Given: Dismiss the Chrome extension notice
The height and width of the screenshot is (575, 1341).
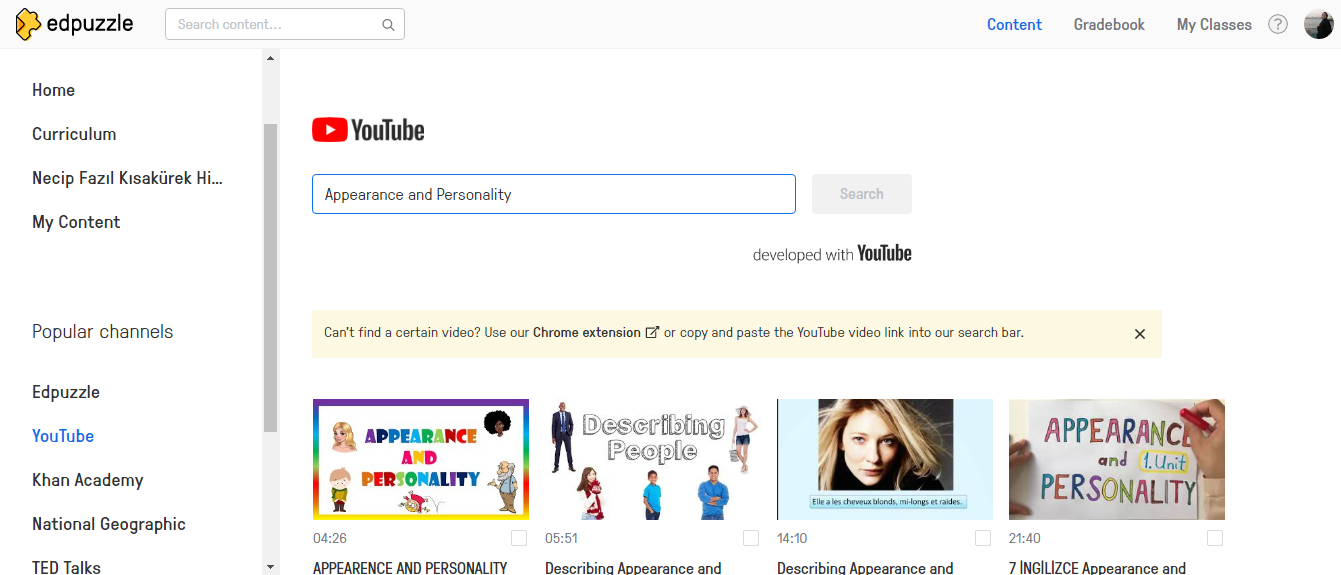Looking at the screenshot, I should click(1140, 334).
